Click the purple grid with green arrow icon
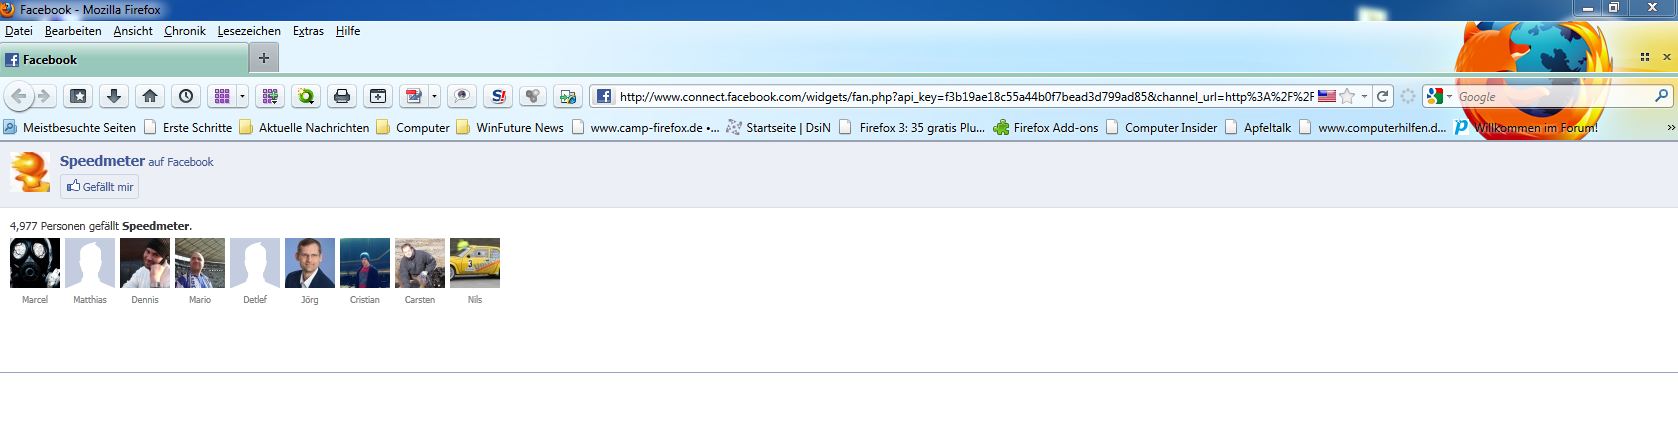Screen dimensions: 1678x436 (x=268, y=96)
